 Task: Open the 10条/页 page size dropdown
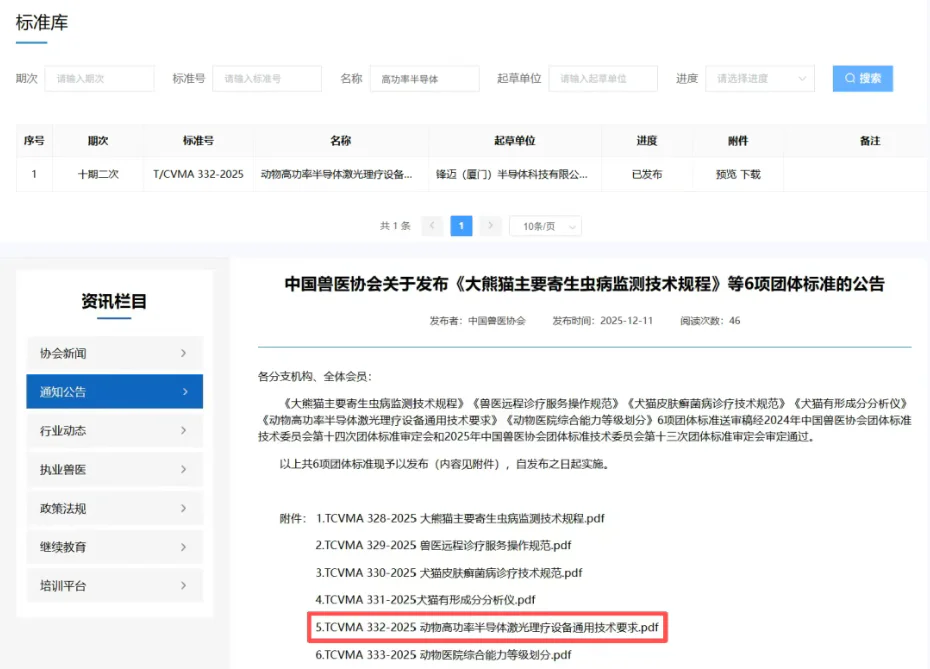(x=546, y=226)
